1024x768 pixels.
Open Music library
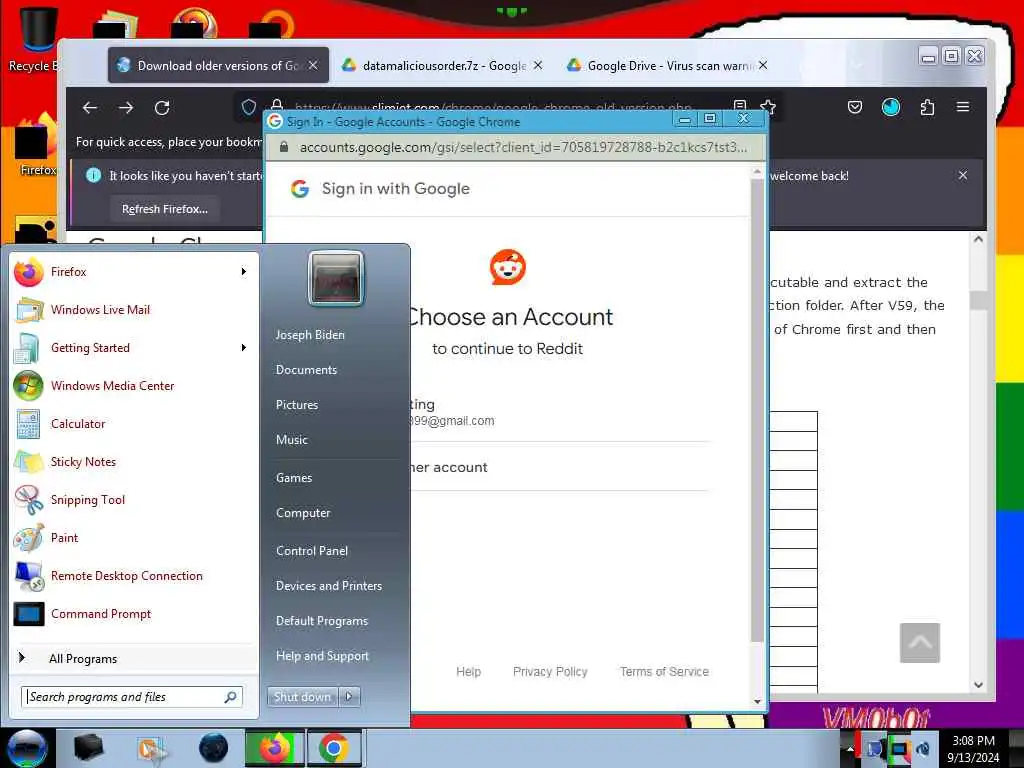(292, 440)
